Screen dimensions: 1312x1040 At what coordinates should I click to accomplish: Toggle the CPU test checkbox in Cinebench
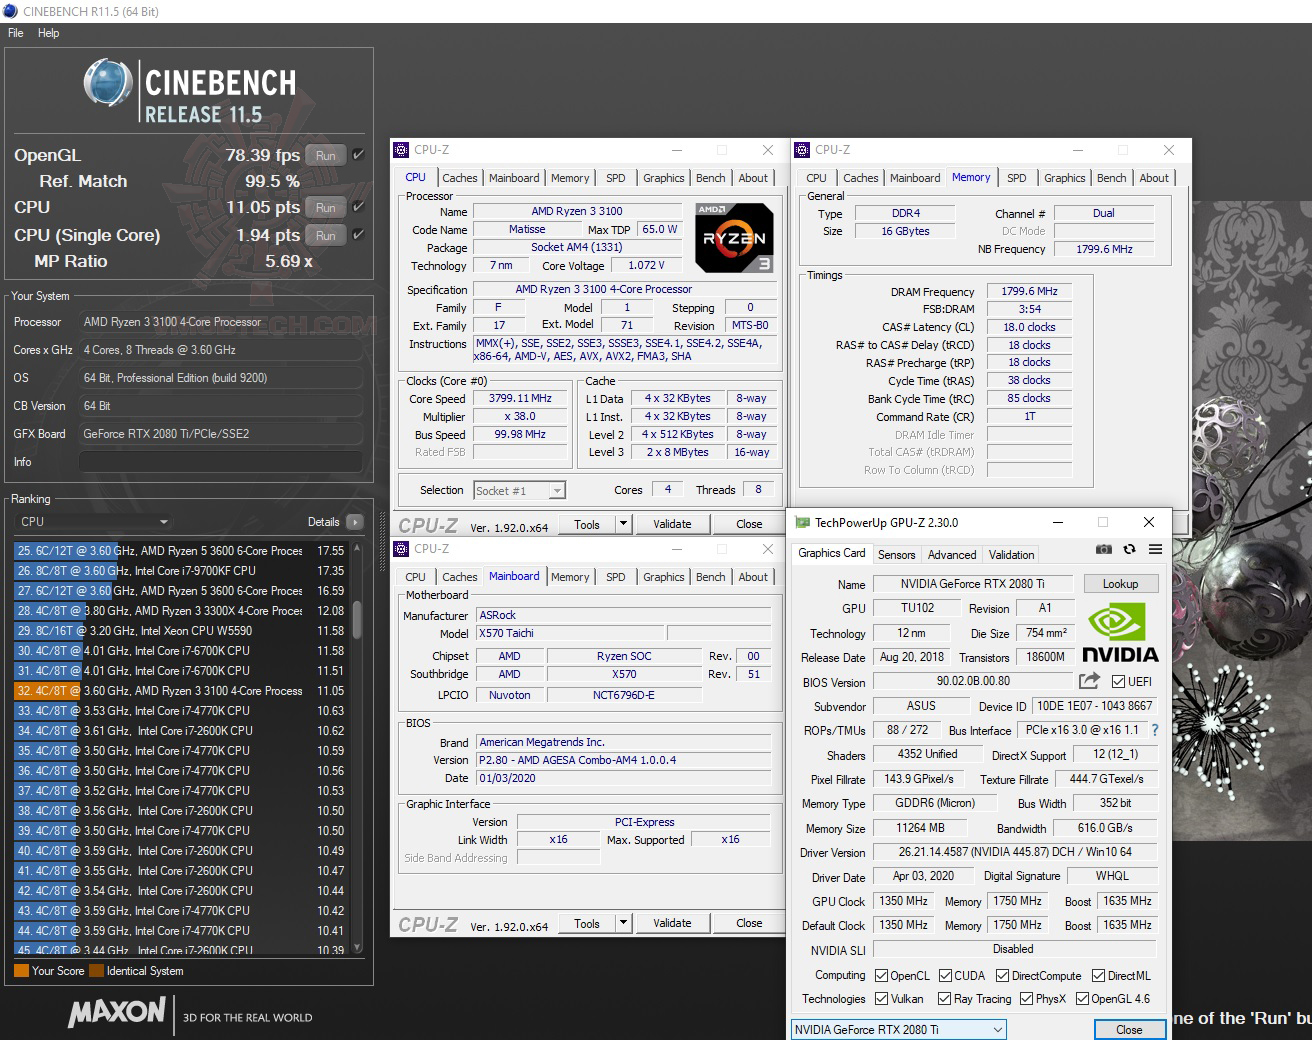pyautogui.click(x=358, y=207)
